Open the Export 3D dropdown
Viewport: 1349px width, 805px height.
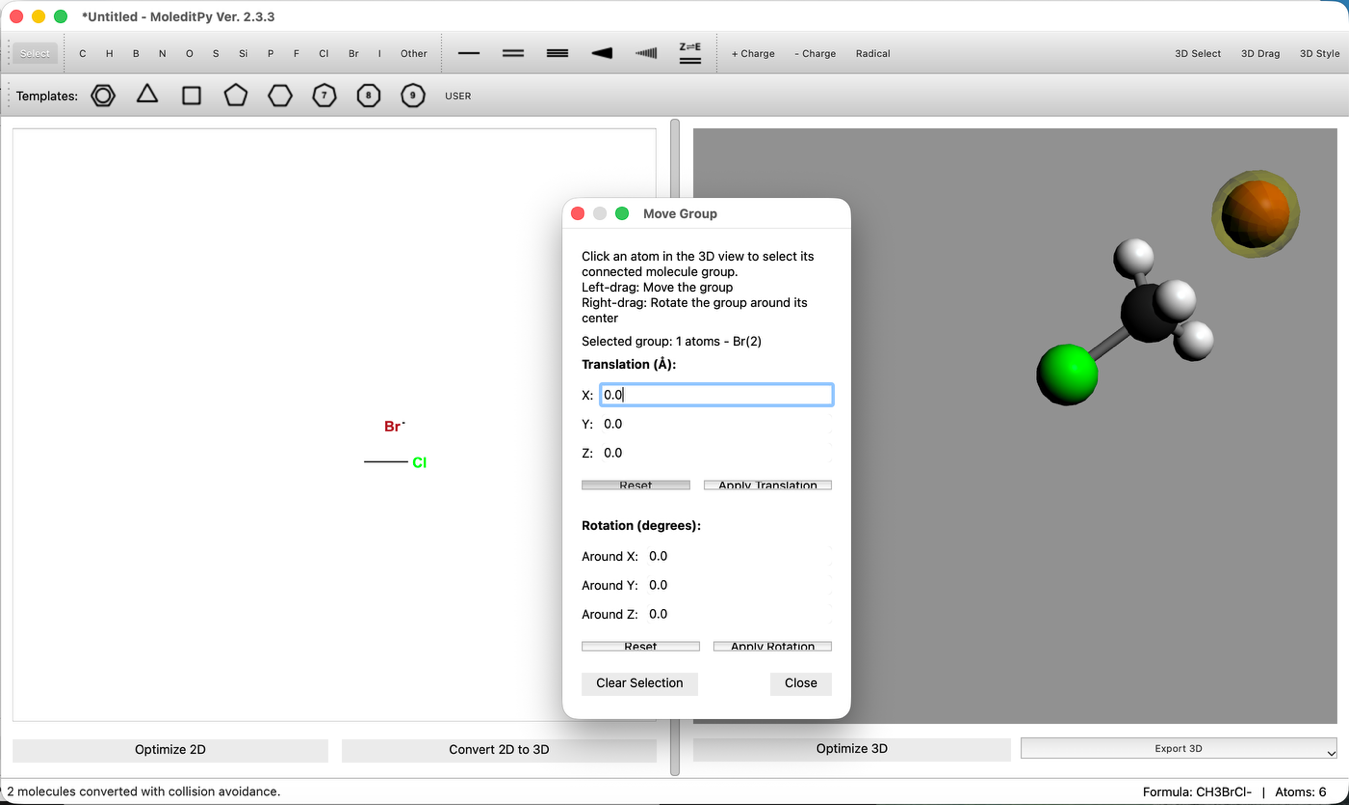tap(1178, 749)
